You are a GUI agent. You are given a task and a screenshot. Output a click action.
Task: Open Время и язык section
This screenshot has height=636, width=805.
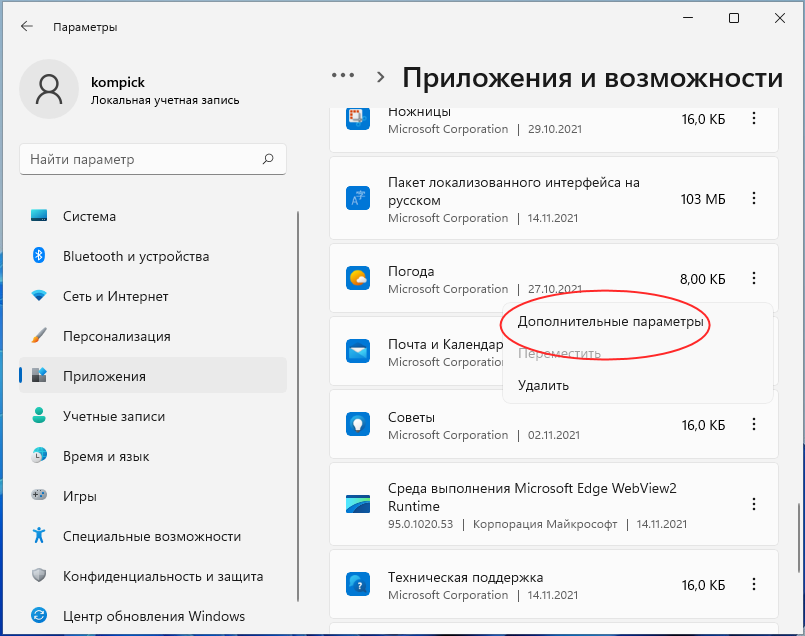[x=152, y=456]
